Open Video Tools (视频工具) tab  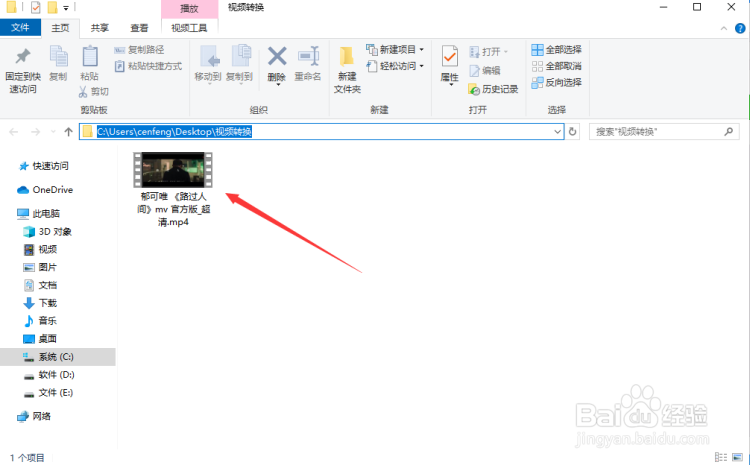pyautogui.click(x=189, y=28)
